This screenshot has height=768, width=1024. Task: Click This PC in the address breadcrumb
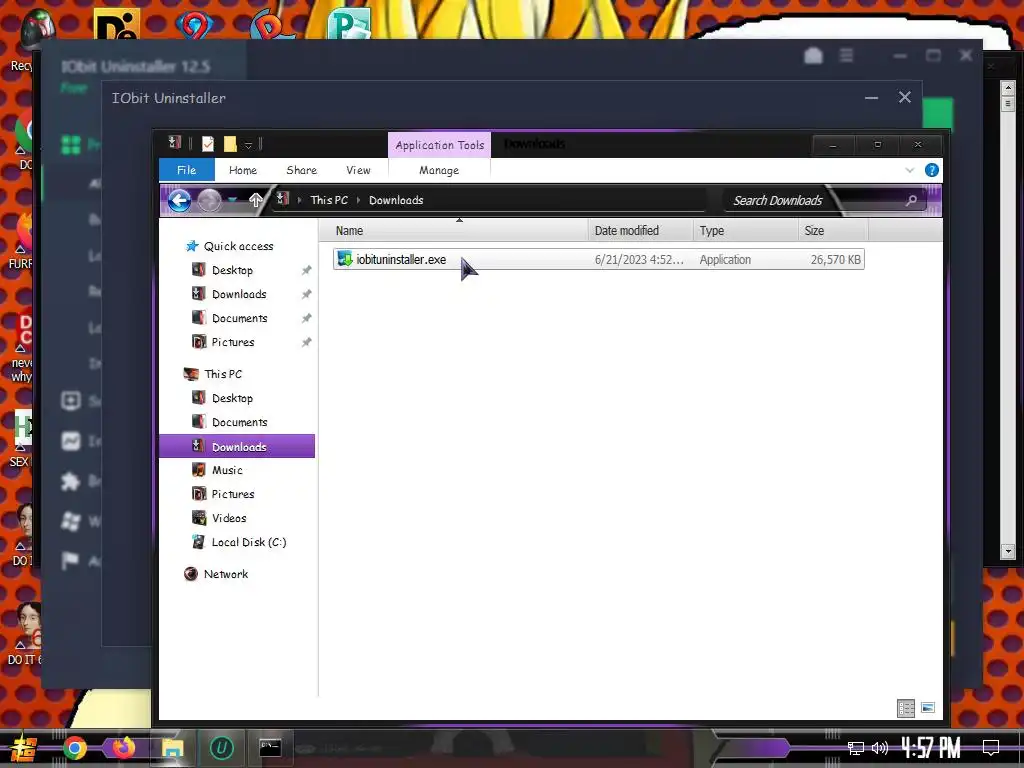pyautogui.click(x=329, y=200)
